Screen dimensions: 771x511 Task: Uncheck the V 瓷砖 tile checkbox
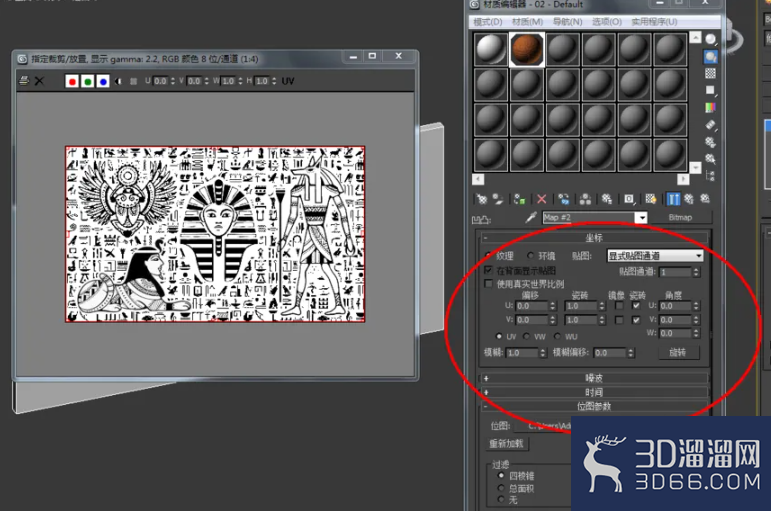pyautogui.click(x=636, y=320)
